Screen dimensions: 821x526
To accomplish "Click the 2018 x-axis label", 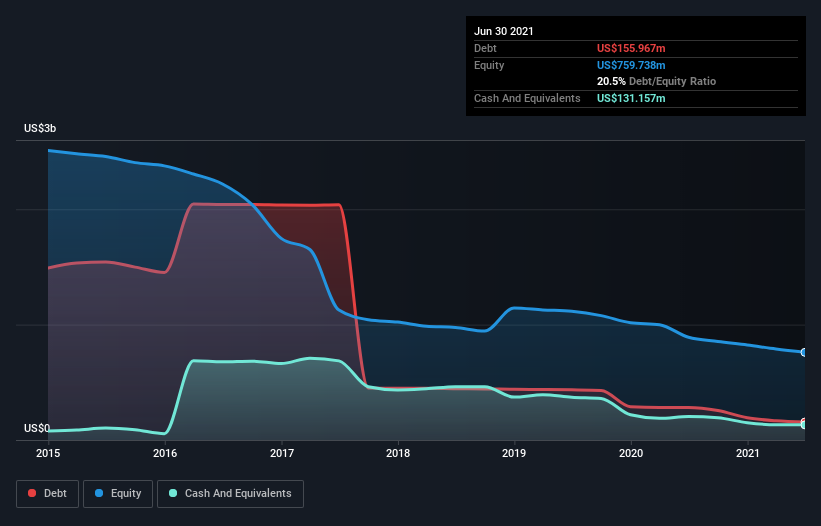I will 398,453.
